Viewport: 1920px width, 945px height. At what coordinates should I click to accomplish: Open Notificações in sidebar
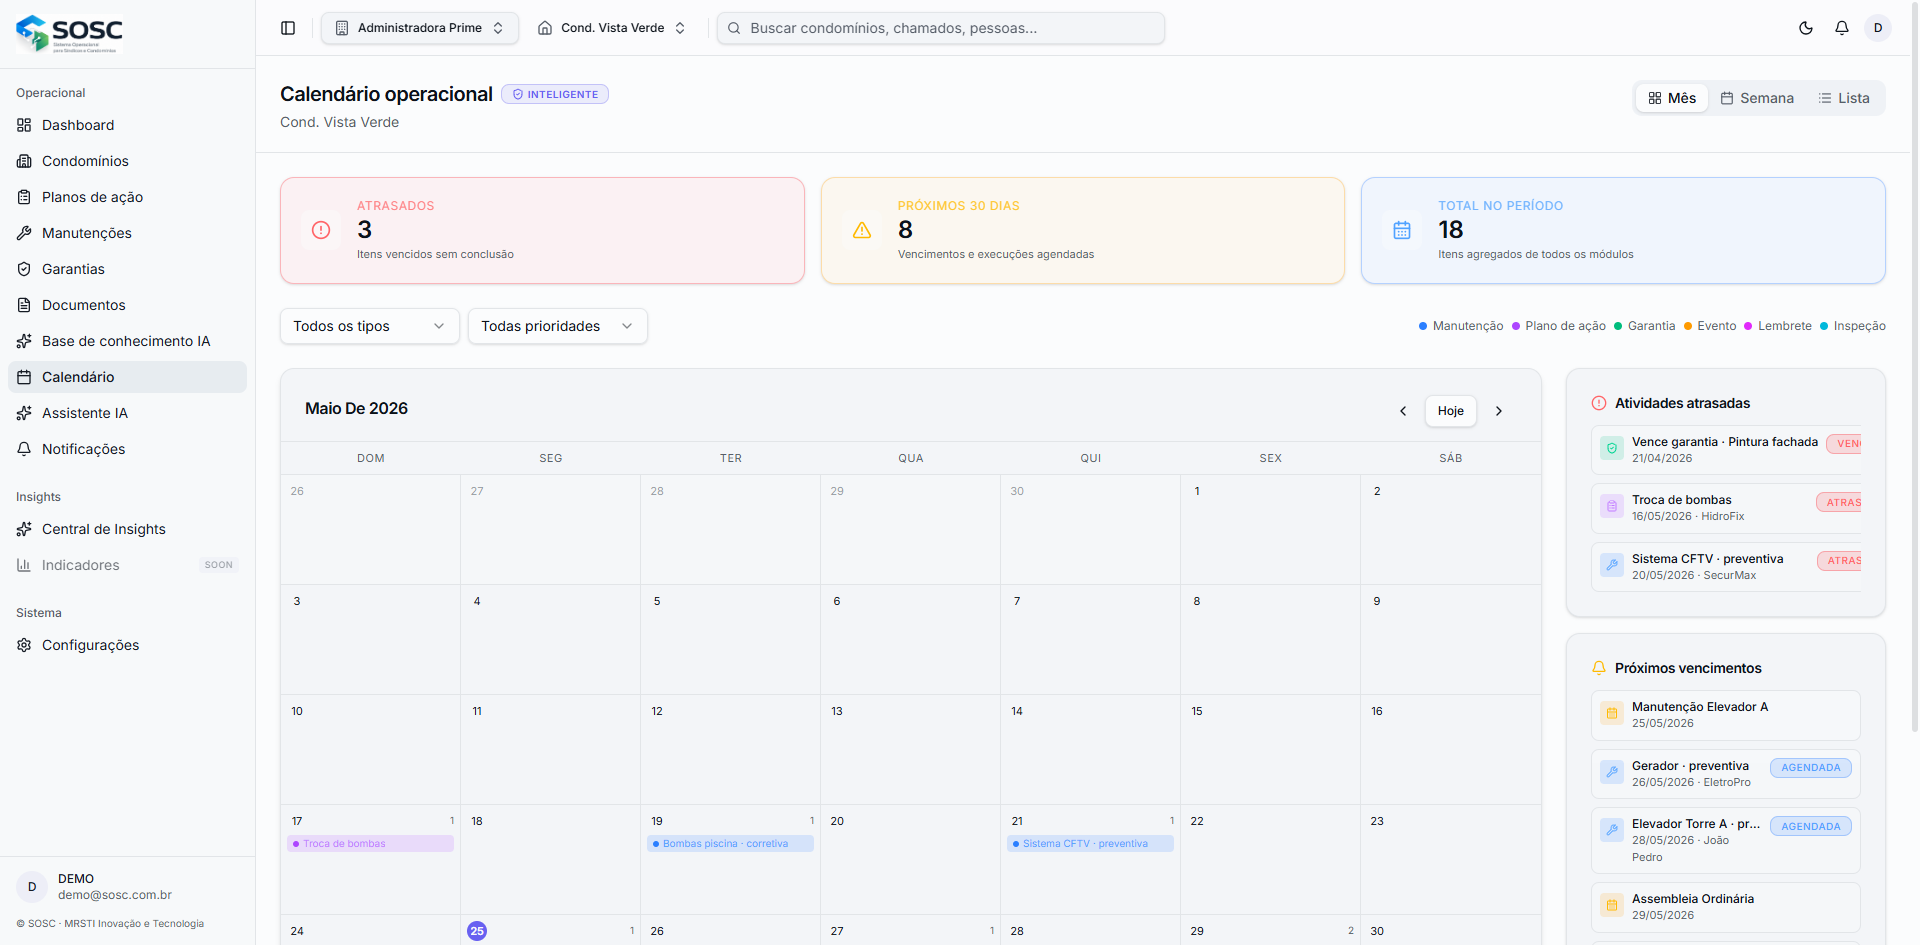click(127, 449)
